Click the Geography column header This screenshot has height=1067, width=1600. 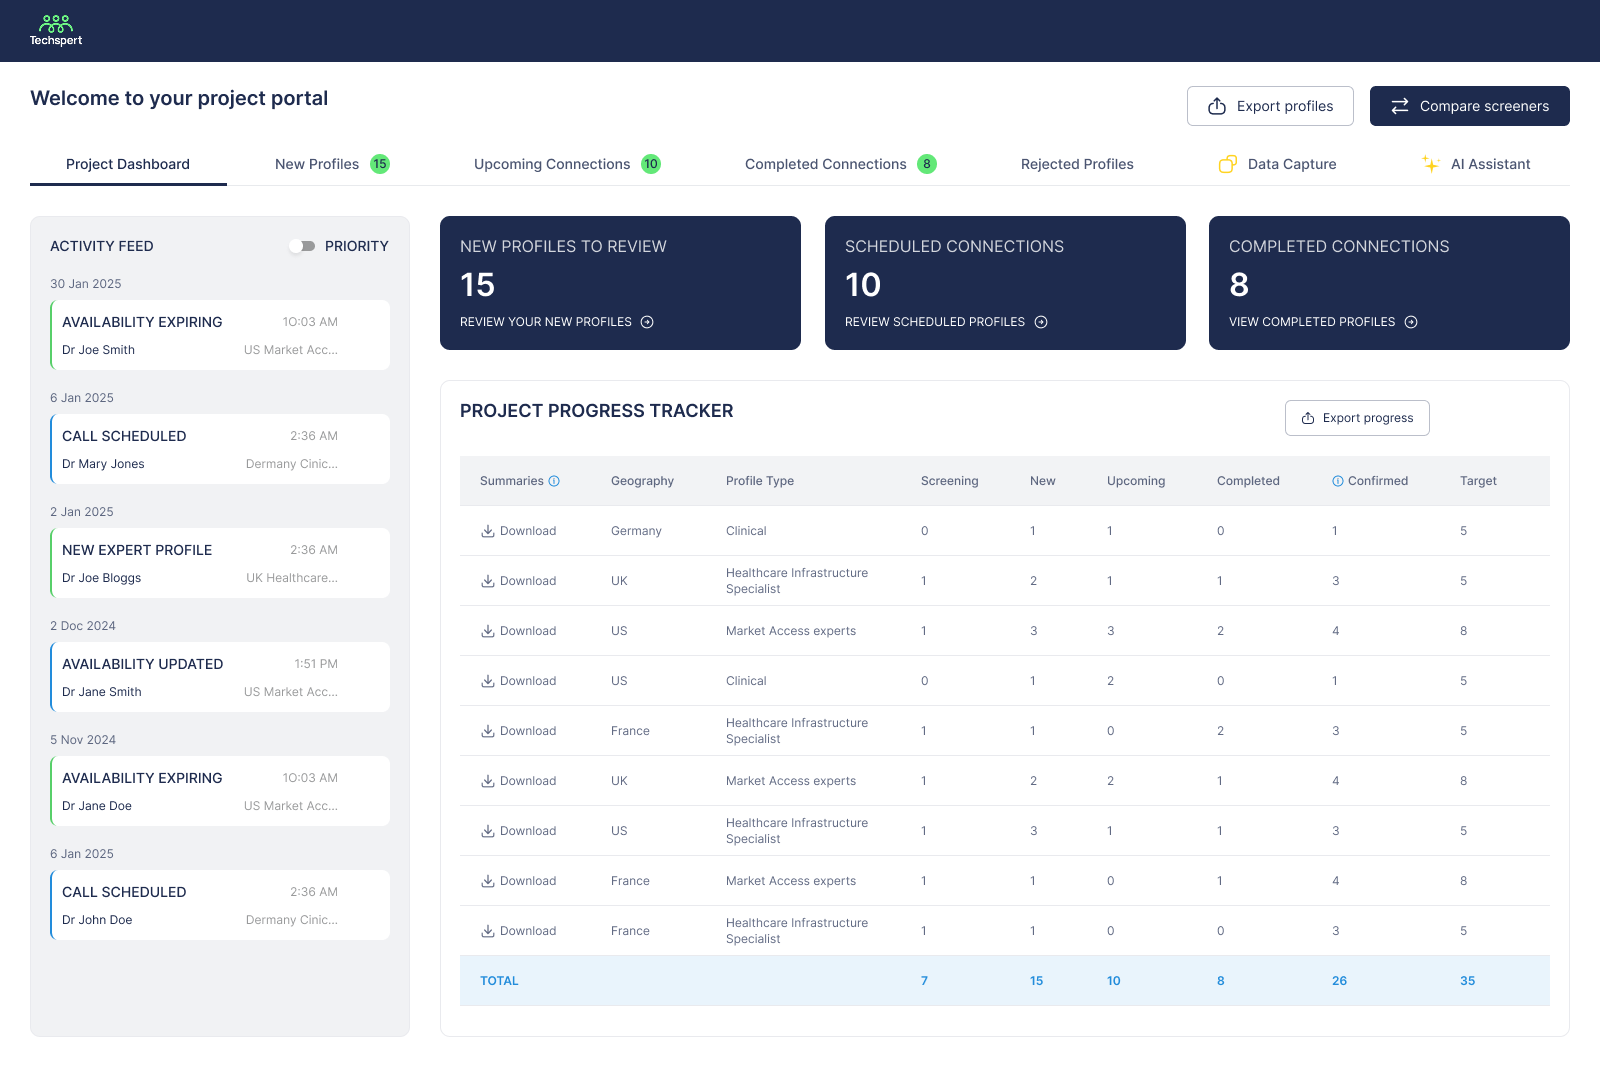642,481
